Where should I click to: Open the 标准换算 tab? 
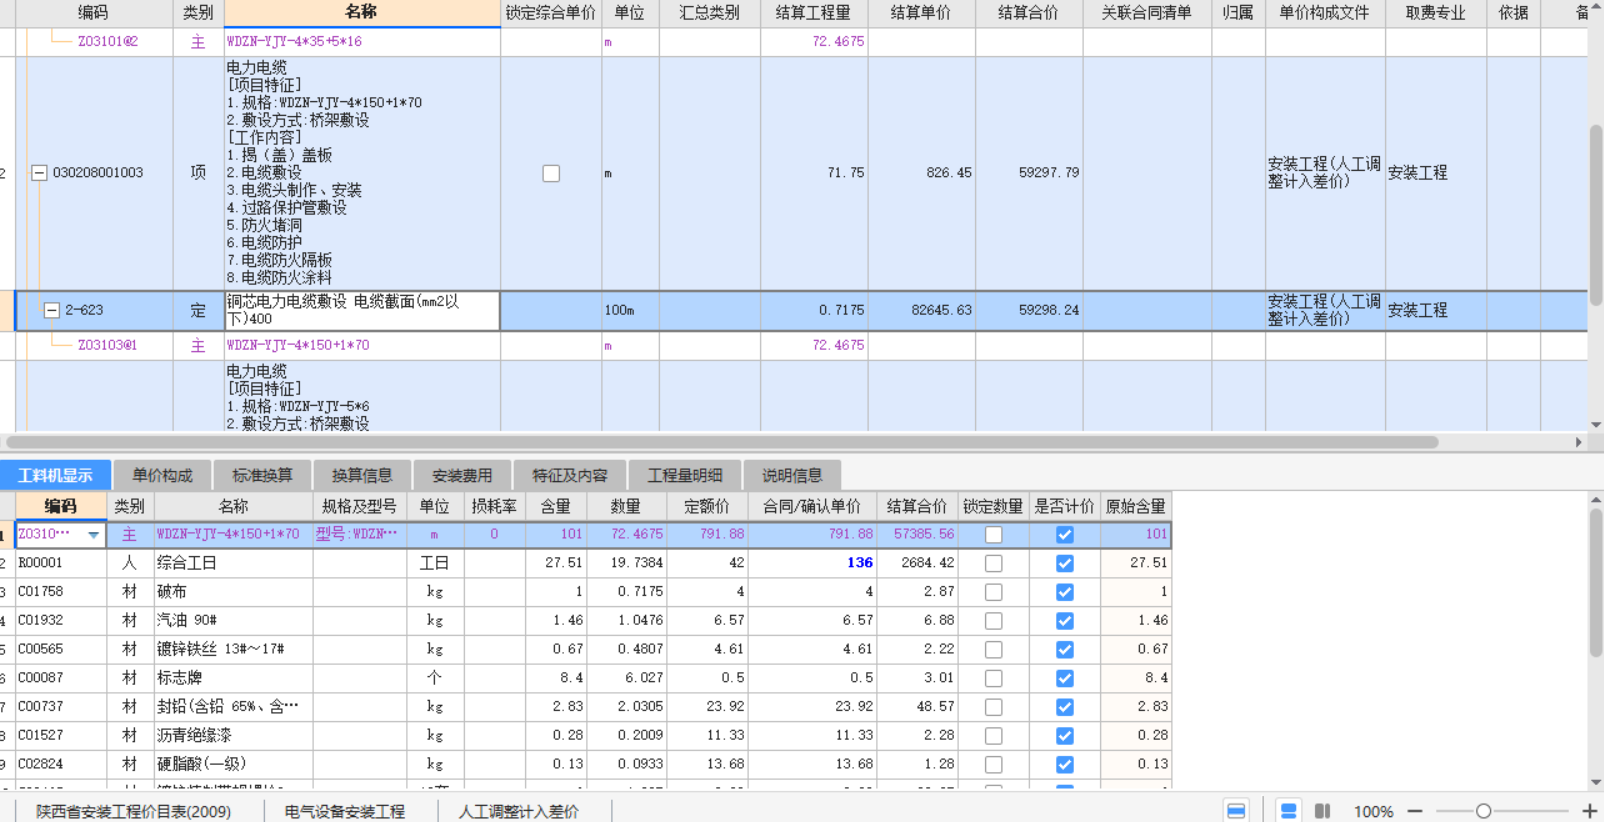262,475
